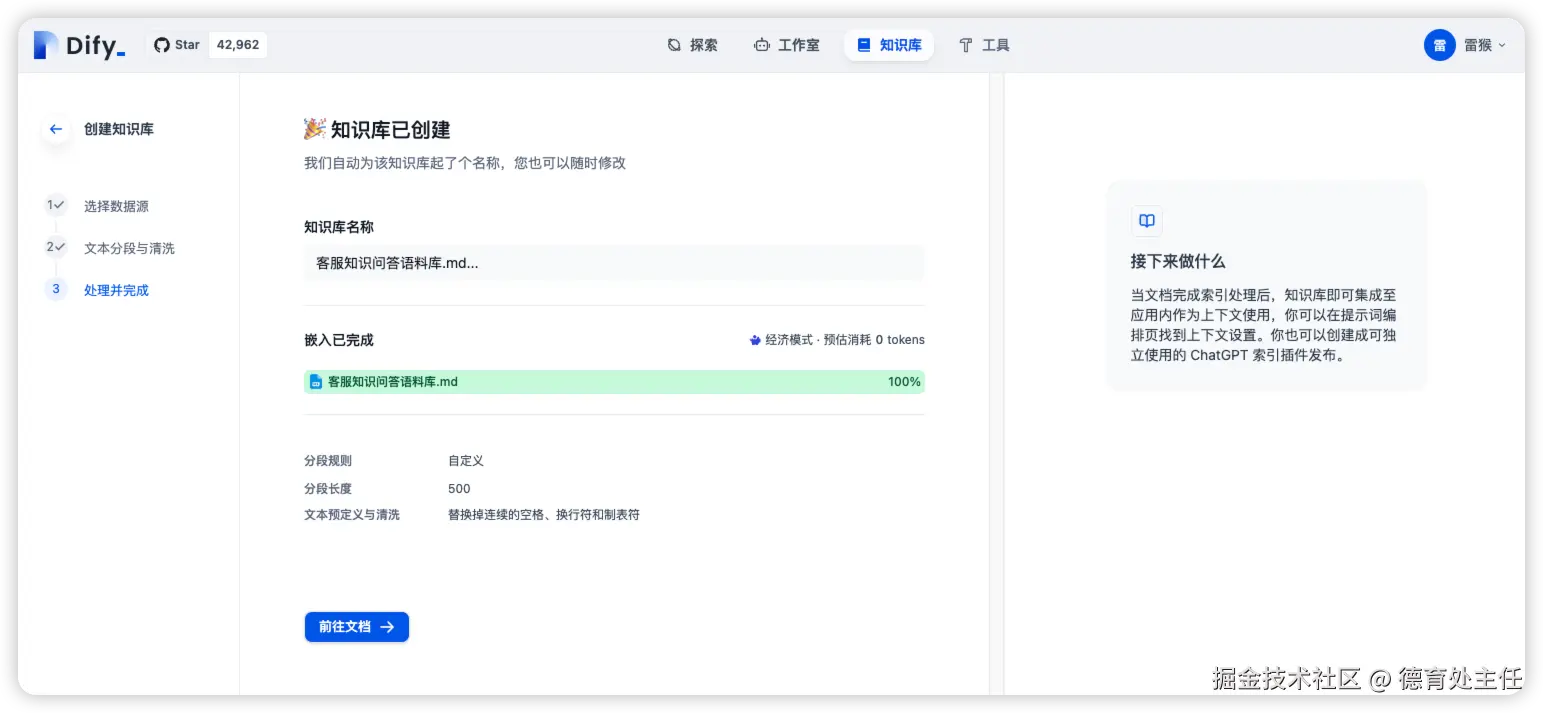1543x713 pixels.
Task: Click the markdown file icon of 客服知识问答语料库.md
Action: pyautogui.click(x=318, y=381)
